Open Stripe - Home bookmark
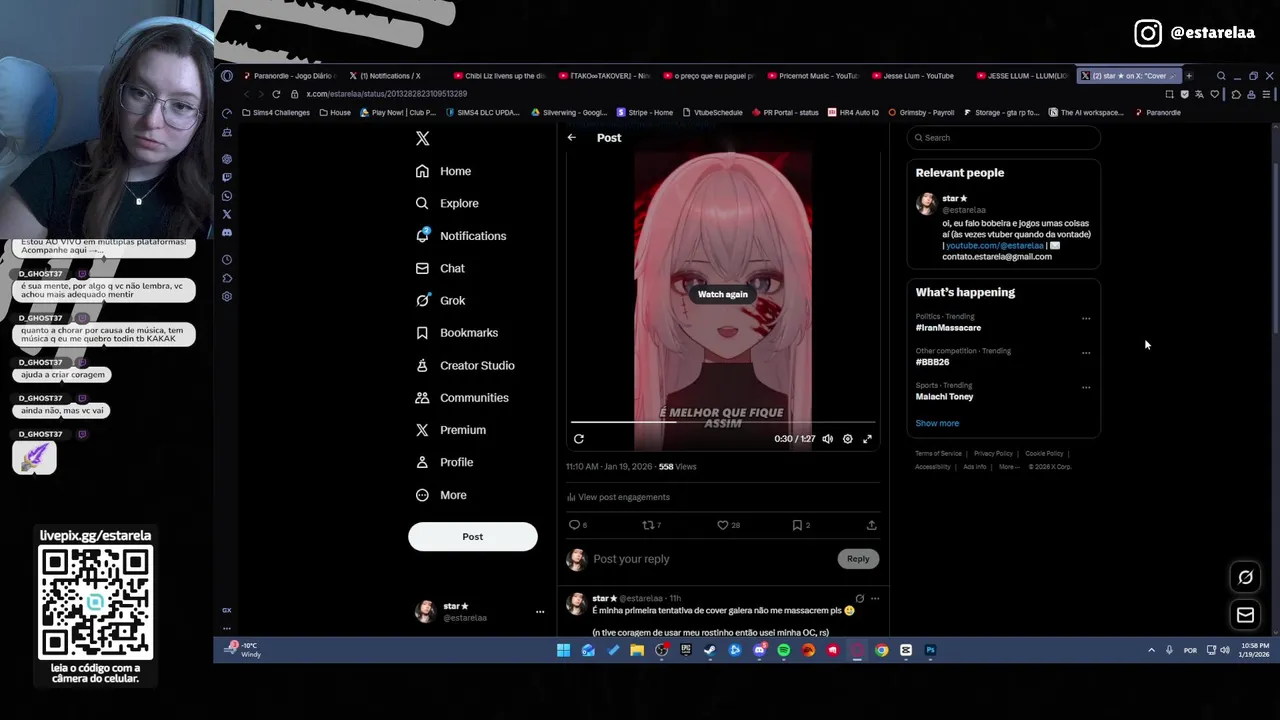Screen dimensions: 1280x720 pyautogui.click(x=646, y=113)
